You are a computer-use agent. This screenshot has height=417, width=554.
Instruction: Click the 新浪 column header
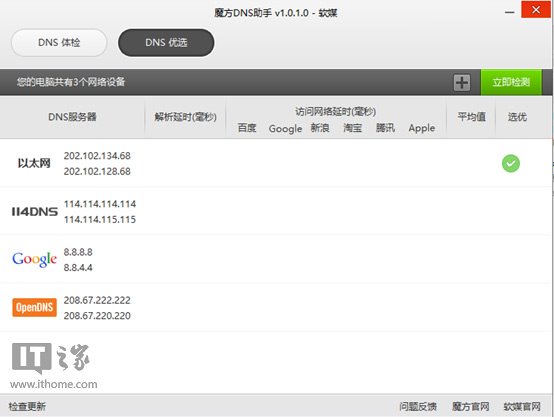[320, 128]
